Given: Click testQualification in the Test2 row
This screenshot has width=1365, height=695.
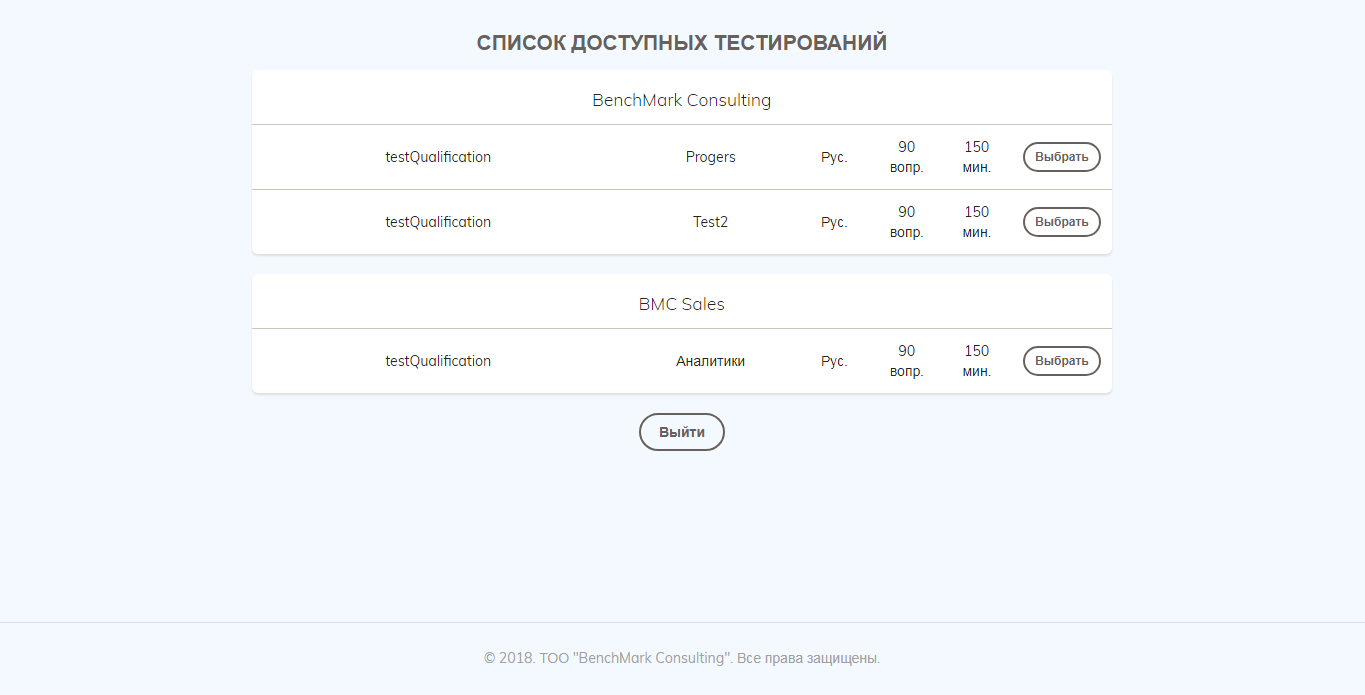Looking at the screenshot, I should coord(438,222).
